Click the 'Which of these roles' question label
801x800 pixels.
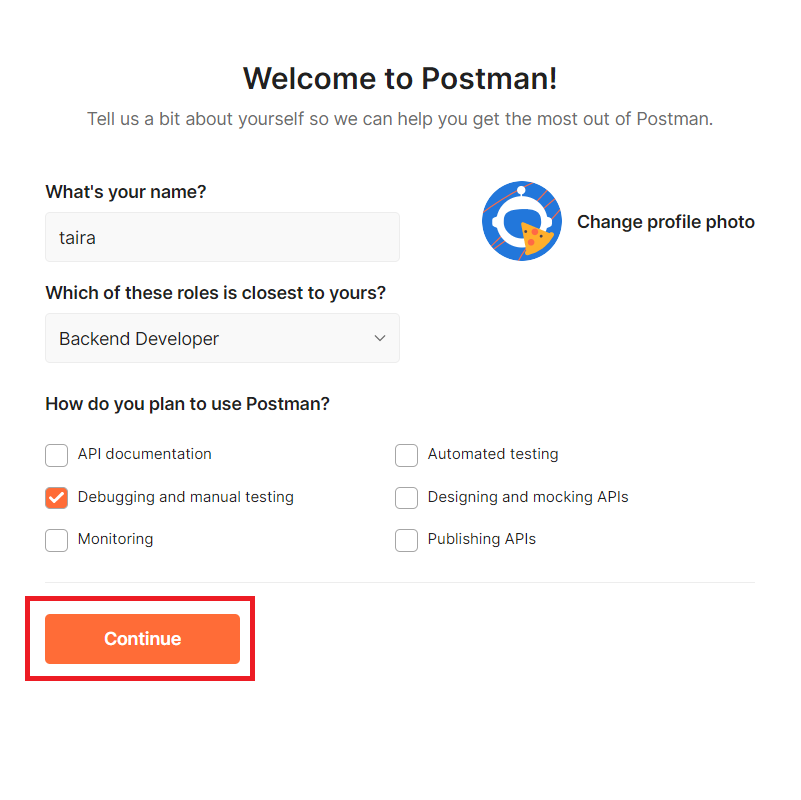click(x=216, y=293)
